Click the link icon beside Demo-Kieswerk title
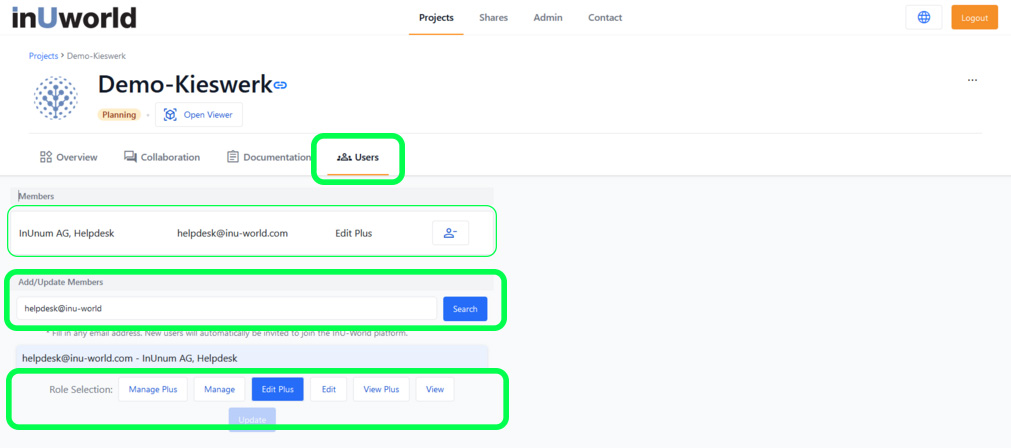Image resolution: width=1011 pixels, height=448 pixels. tap(281, 86)
